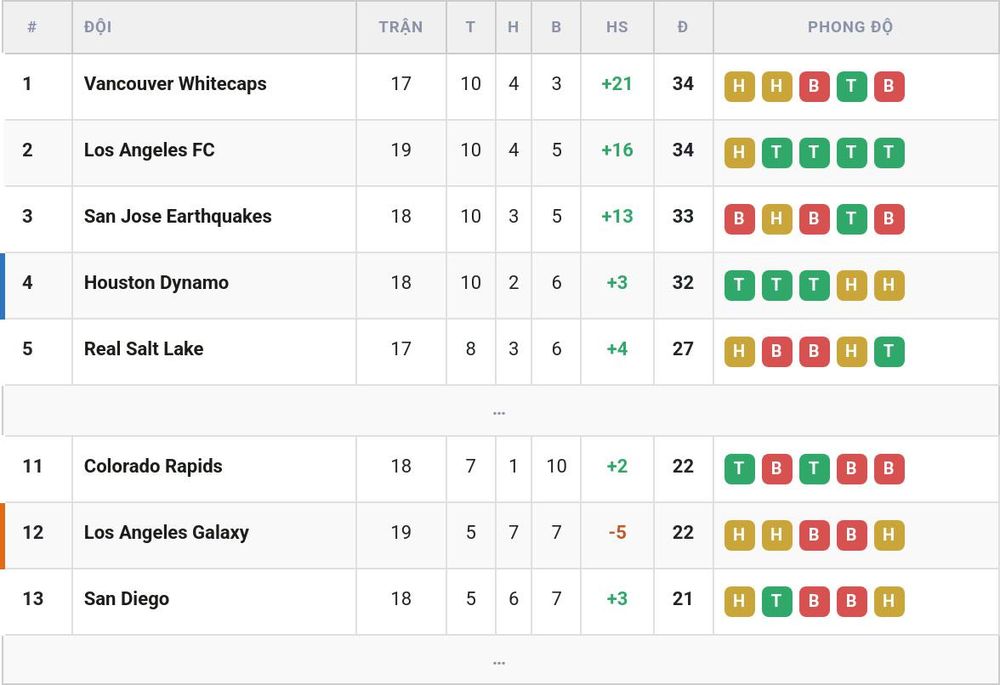Click the PHONG ĐỘ column header

850,27
